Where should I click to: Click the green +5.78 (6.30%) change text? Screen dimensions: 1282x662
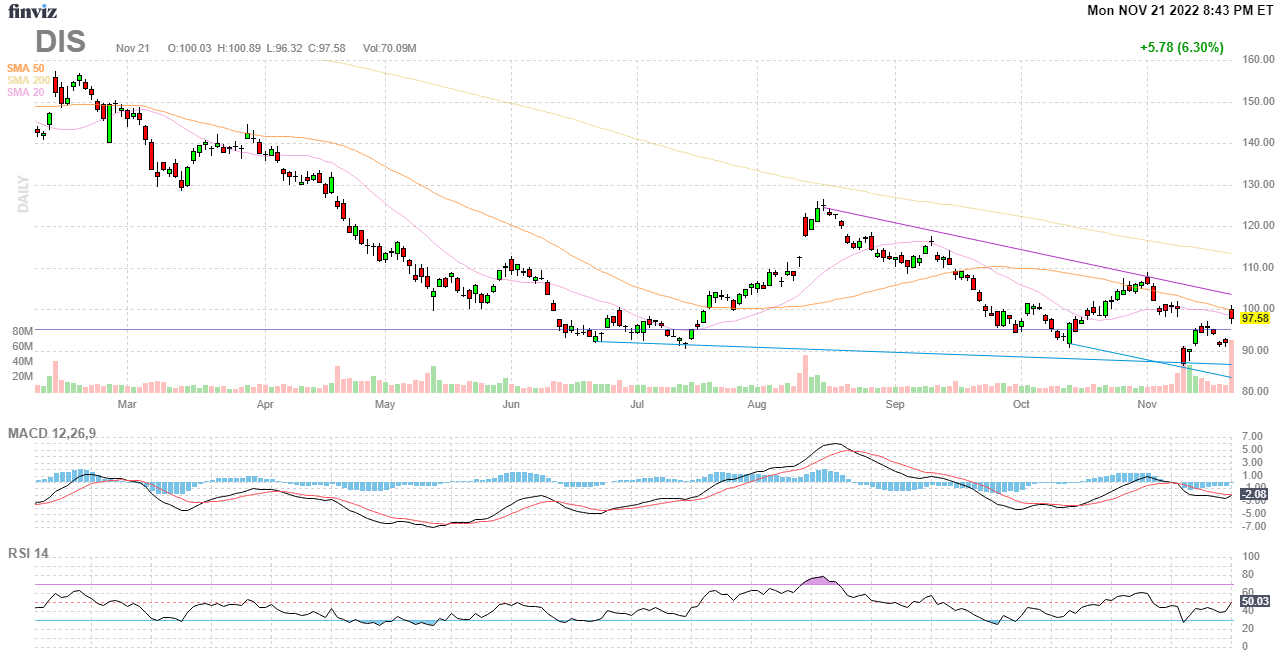[1181, 47]
